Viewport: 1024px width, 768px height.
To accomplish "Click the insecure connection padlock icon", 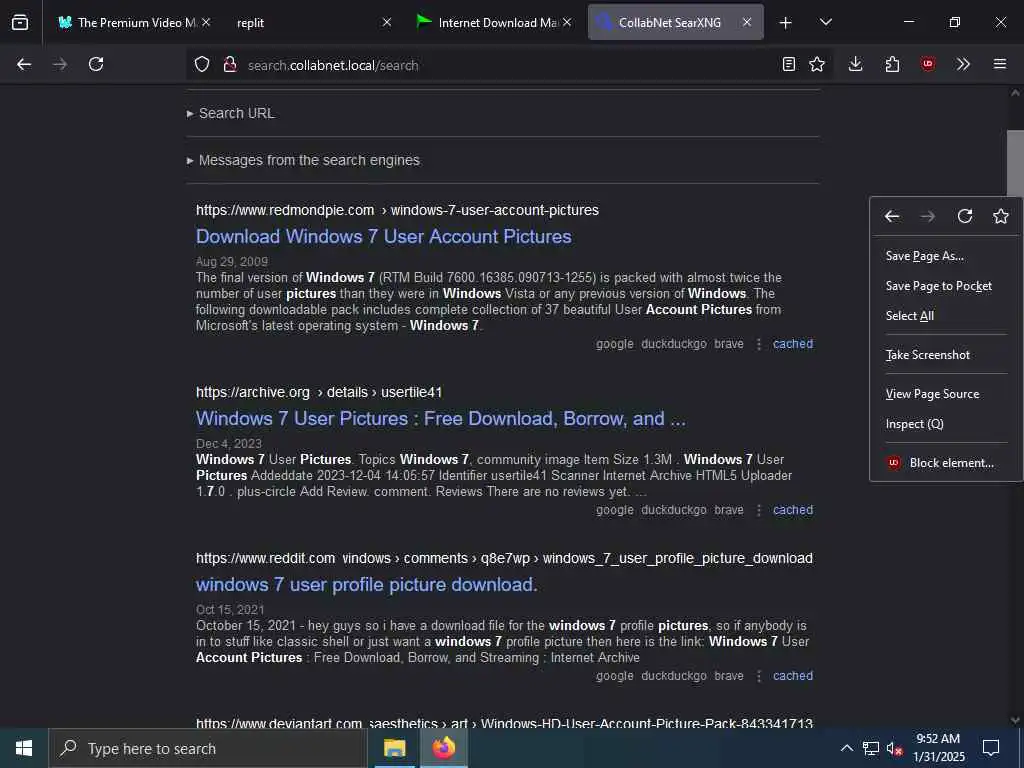I will [230, 64].
